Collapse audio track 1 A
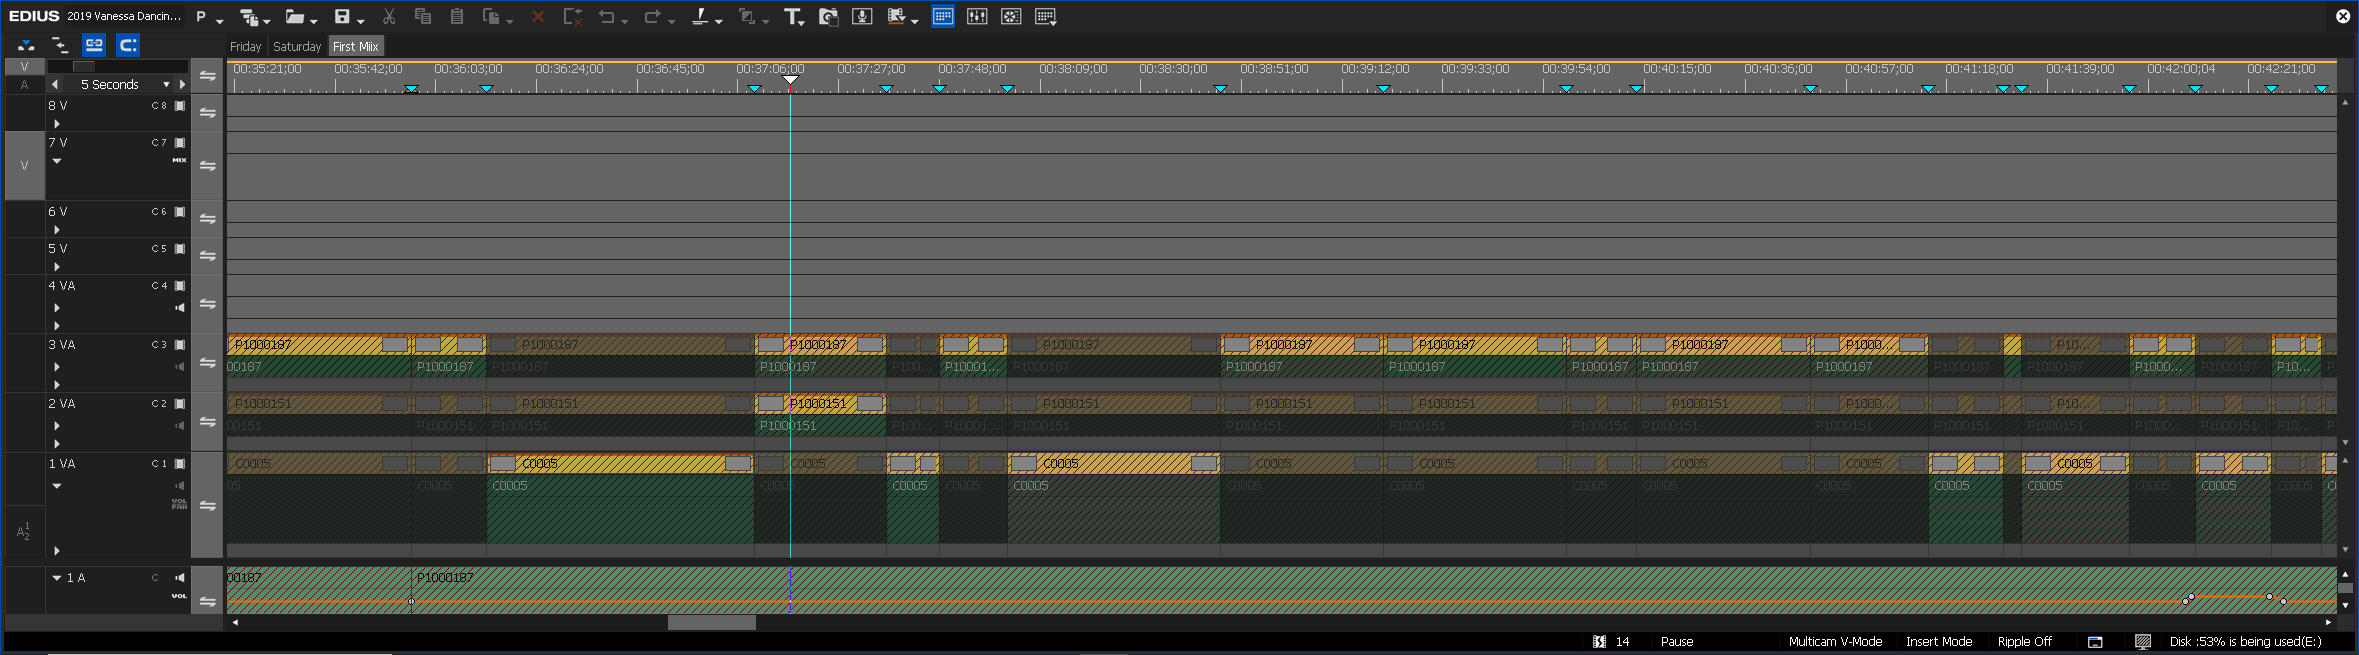 pos(57,578)
